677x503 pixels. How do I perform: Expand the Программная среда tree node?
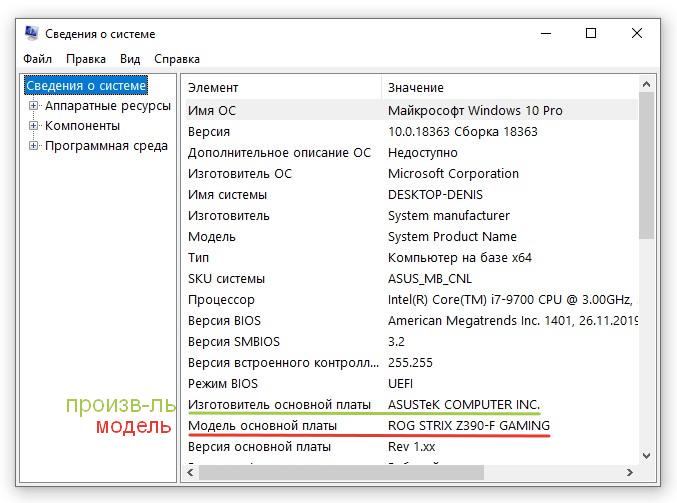point(33,146)
